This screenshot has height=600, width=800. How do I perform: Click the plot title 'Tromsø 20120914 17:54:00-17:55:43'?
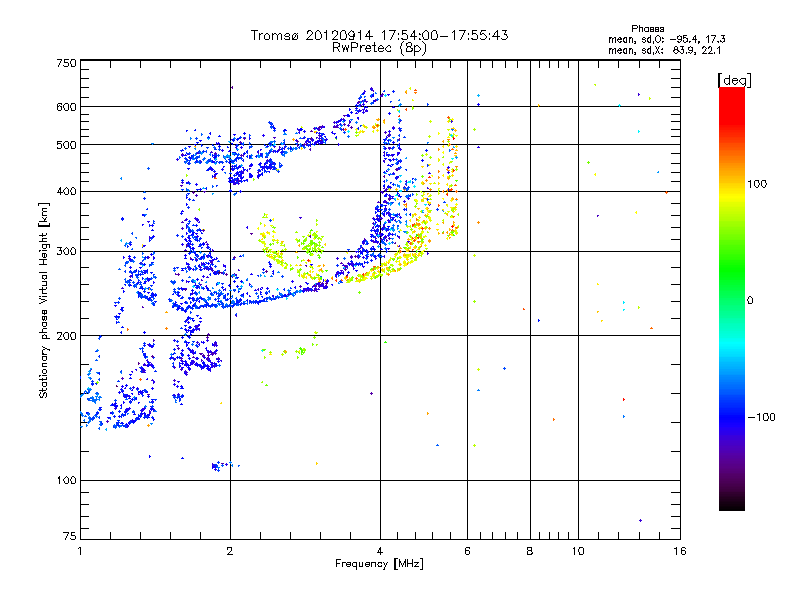379,35
